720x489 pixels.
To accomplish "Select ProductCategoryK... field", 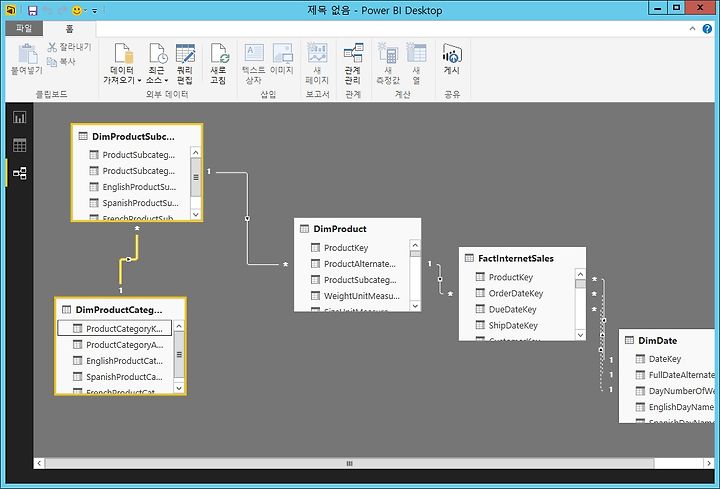I will coord(115,328).
